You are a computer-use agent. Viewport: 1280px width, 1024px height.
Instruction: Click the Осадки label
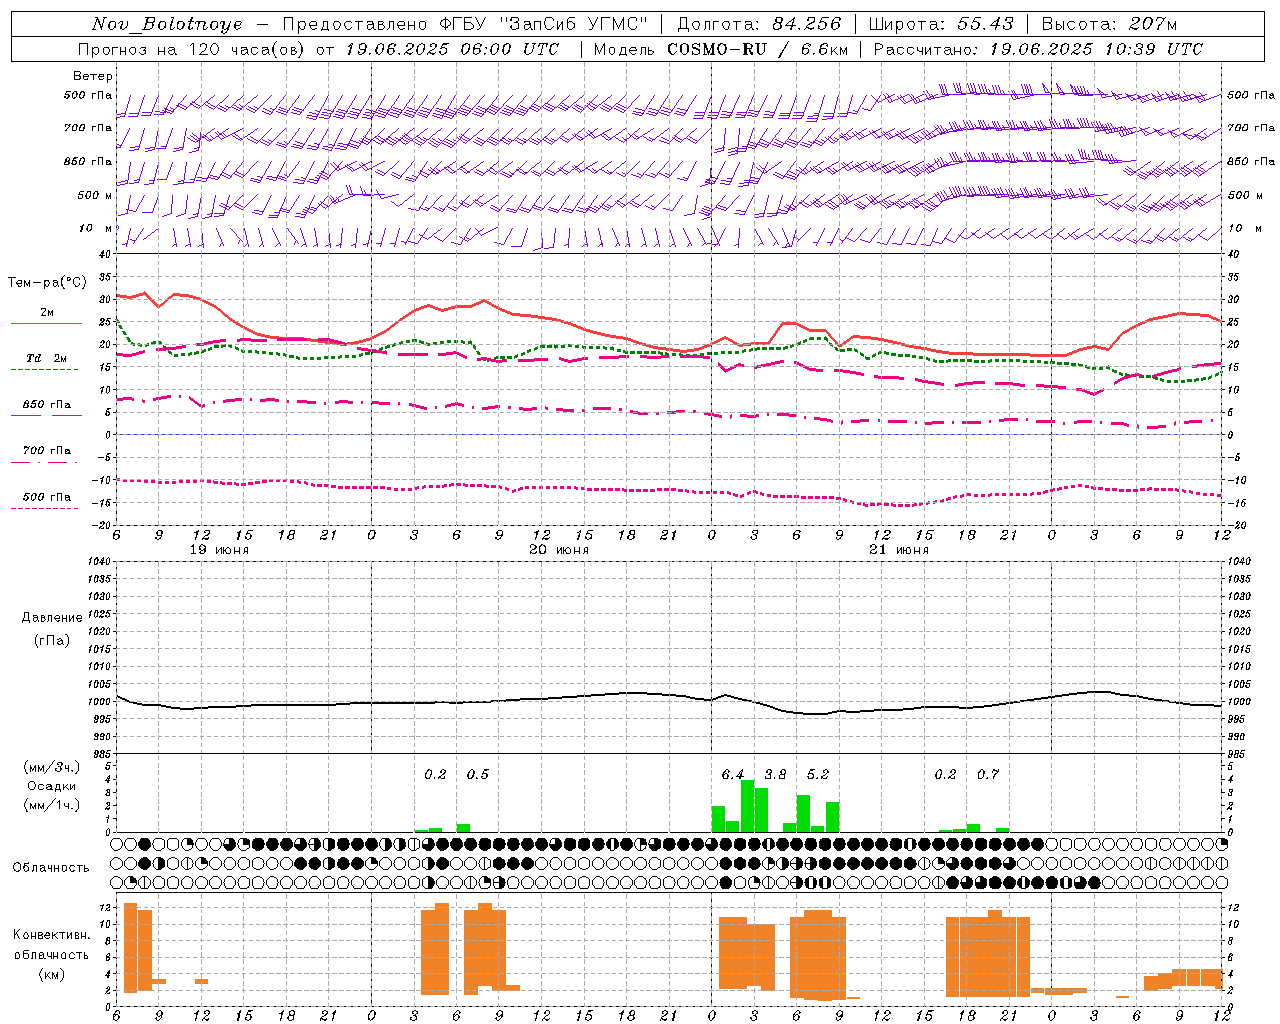pyautogui.click(x=52, y=786)
